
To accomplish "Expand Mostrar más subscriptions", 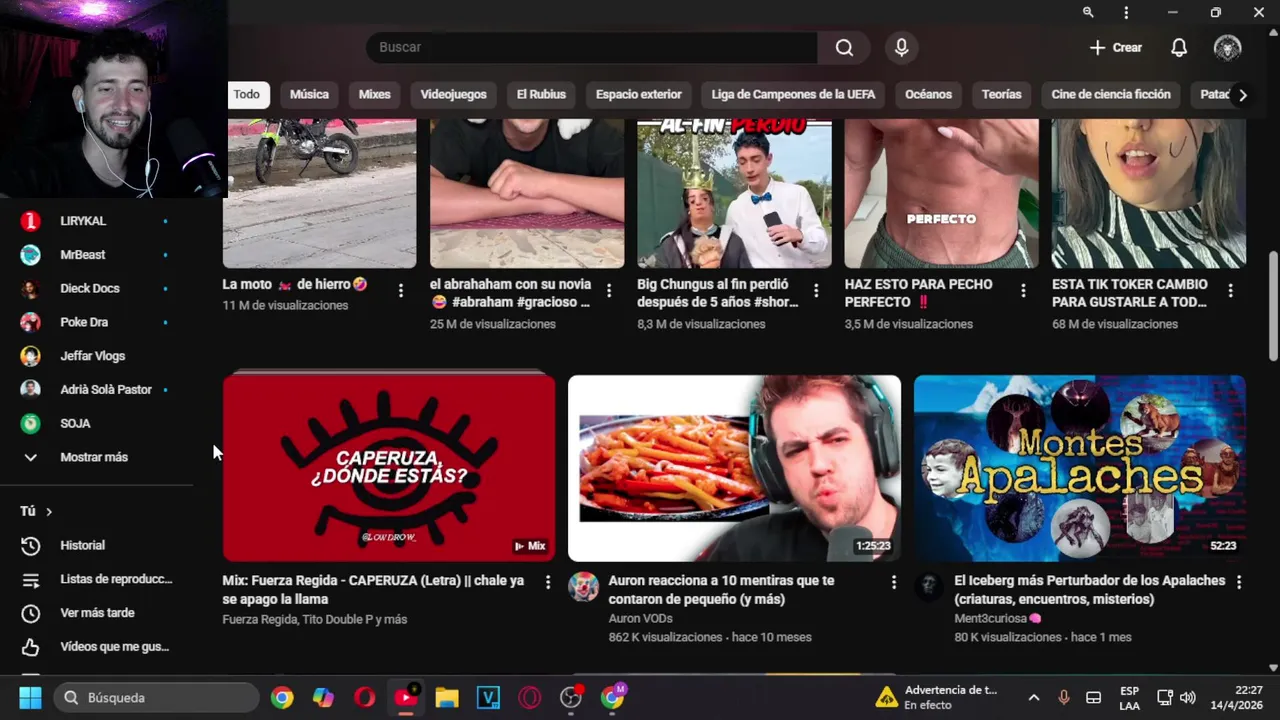I will tap(96, 457).
